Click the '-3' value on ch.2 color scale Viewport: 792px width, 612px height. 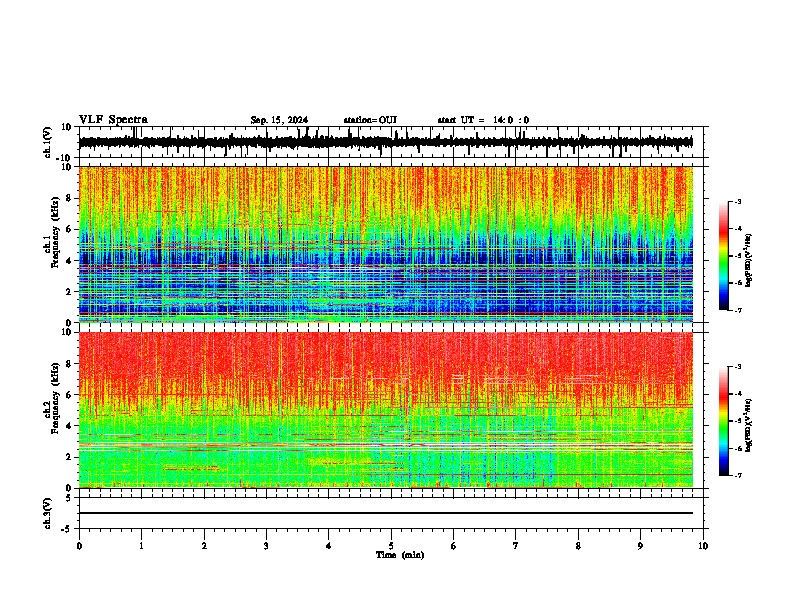pos(737,367)
